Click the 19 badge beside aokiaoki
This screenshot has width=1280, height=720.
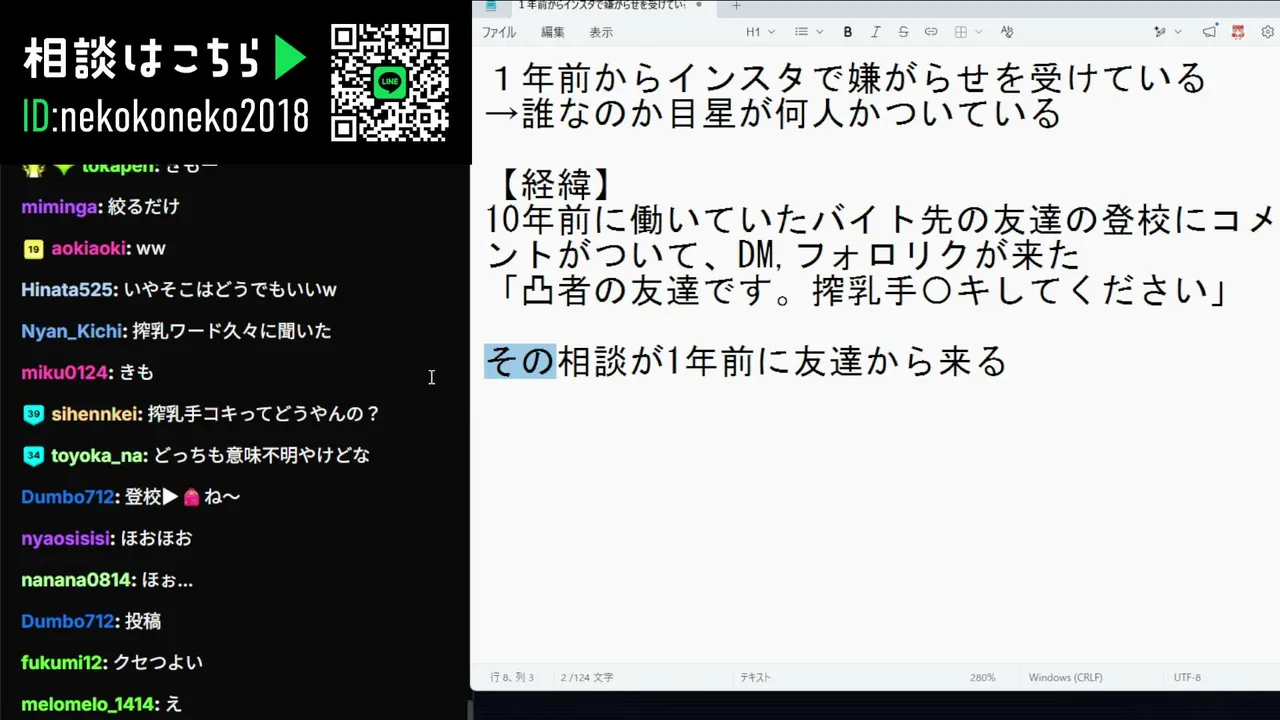(33, 249)
